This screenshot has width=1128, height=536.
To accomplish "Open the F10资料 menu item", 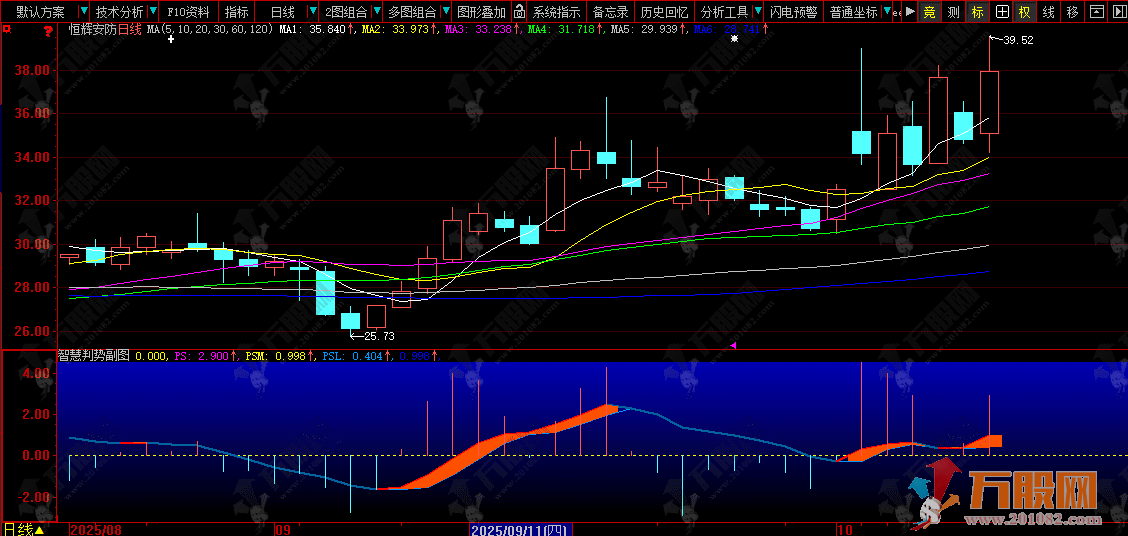I will (188, 12).
